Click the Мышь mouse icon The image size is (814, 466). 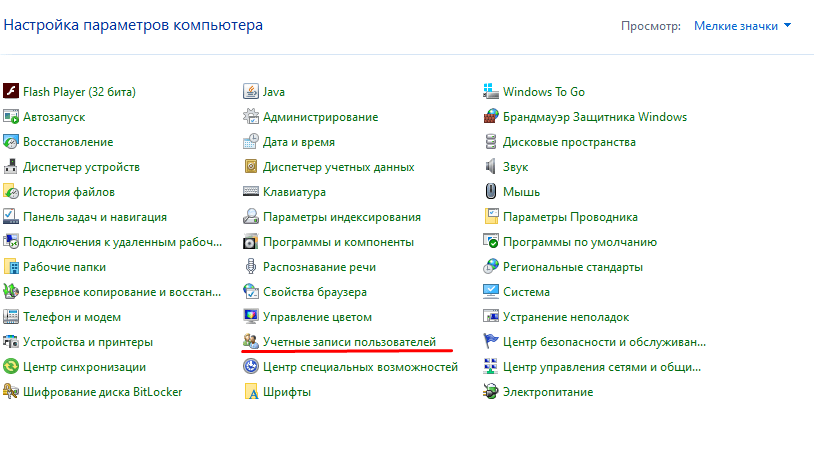pos(491,192)
